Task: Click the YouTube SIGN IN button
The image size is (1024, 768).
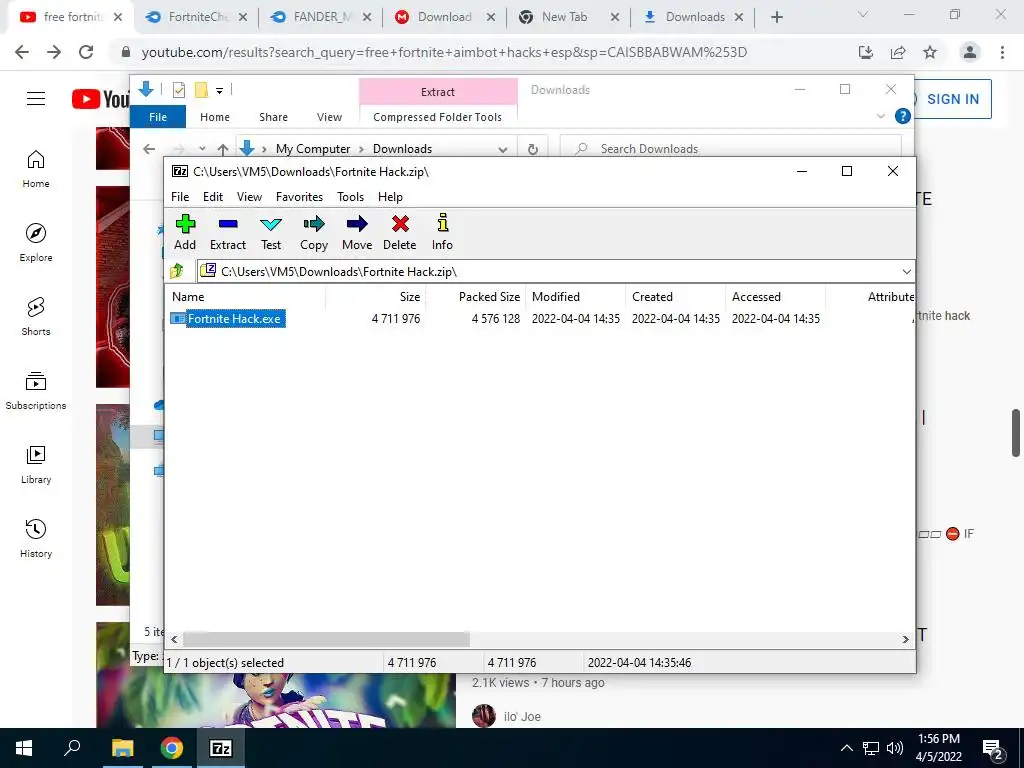Action: click(x=952, y=99)
